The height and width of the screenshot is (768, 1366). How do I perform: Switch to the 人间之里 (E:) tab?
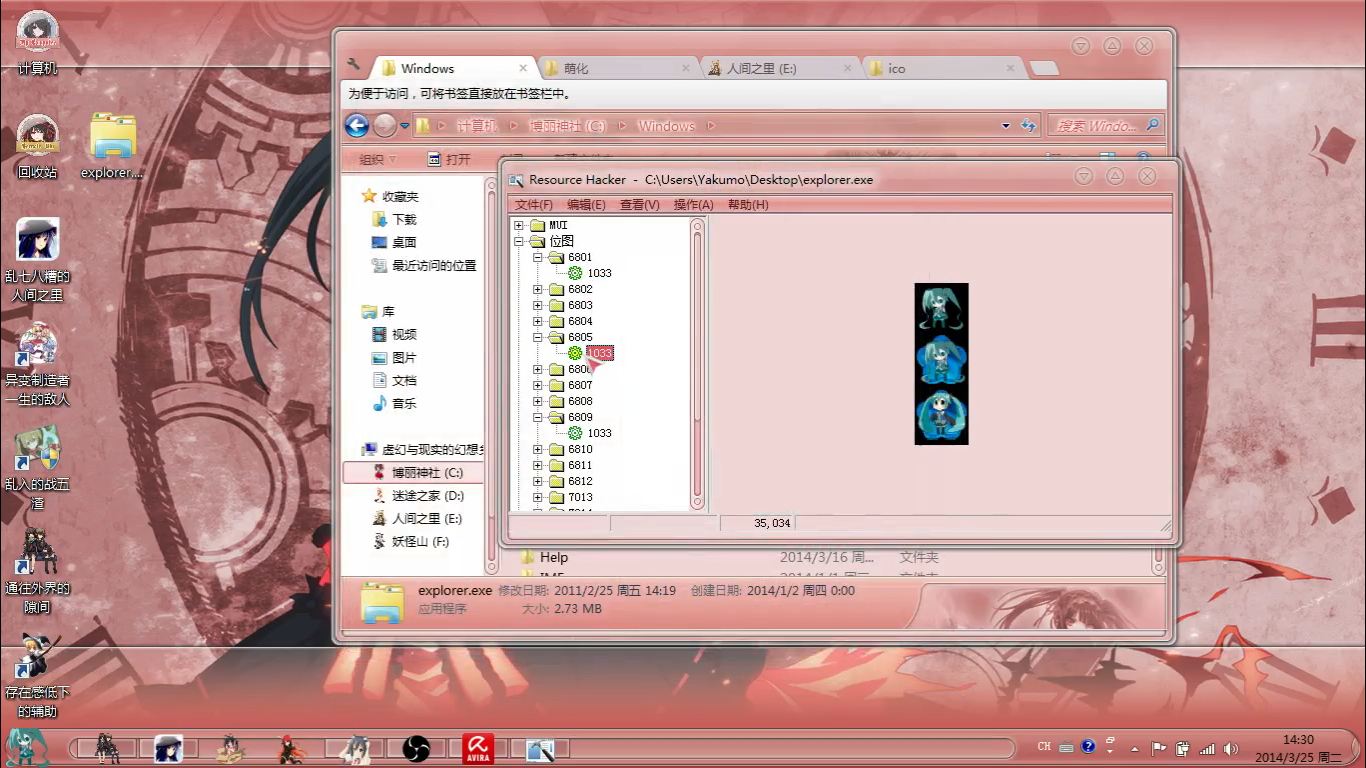pyautogui.click(x=780, y=68)
